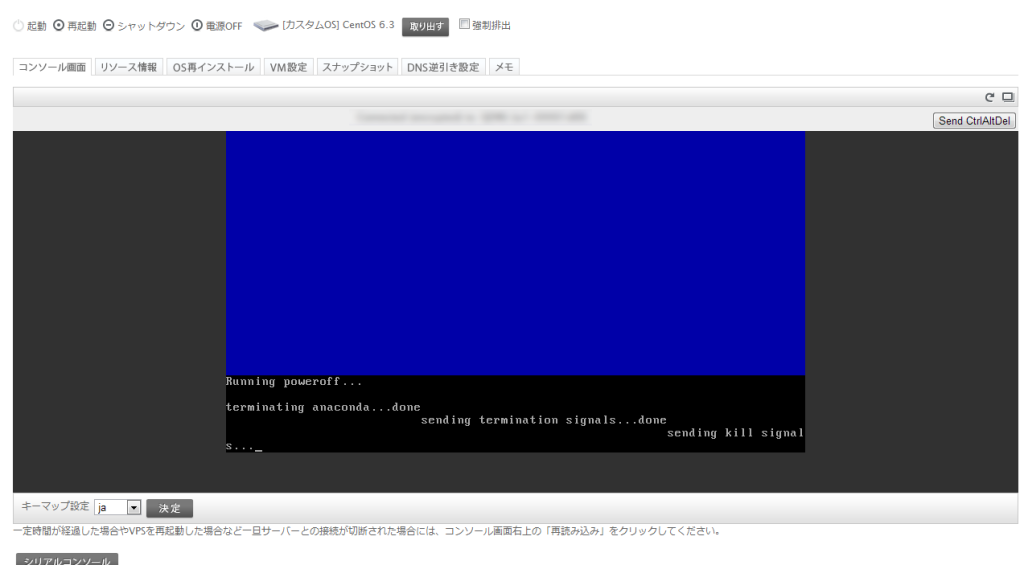Click the 取り出す eject button
Screen dimensions: 1024x565
[424, 27]
